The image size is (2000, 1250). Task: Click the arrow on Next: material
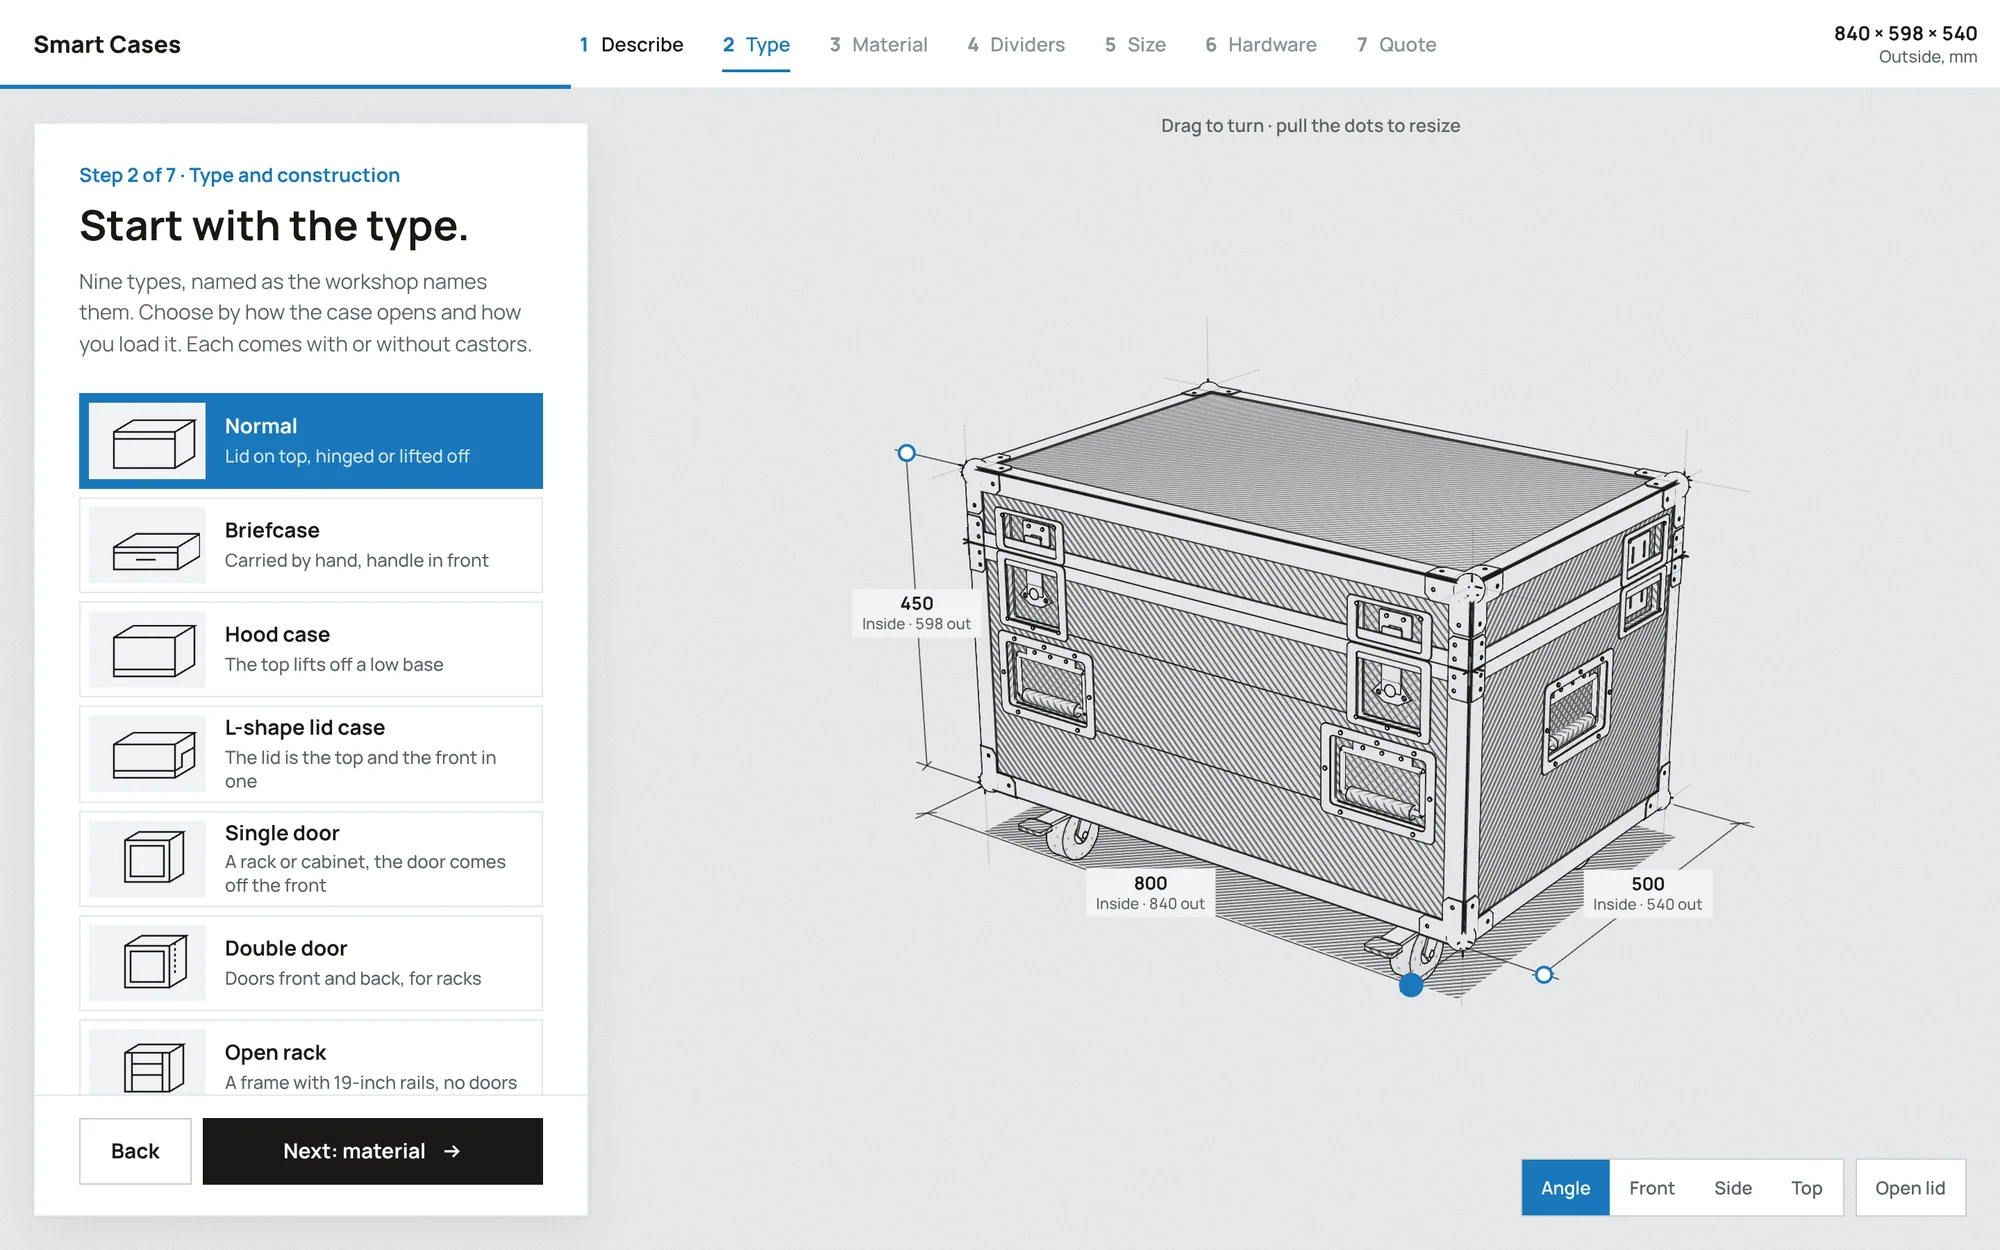pyautogui.click(x=452, y=1151)
